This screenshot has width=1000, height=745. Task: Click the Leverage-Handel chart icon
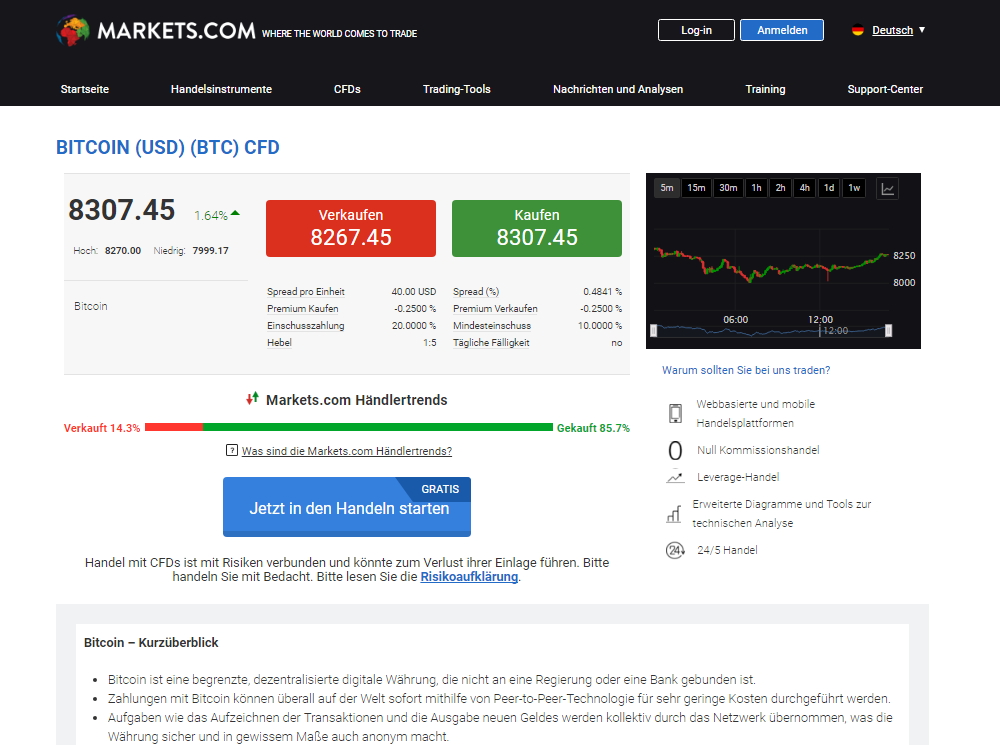pyautogui.click(x=675, y=477)
